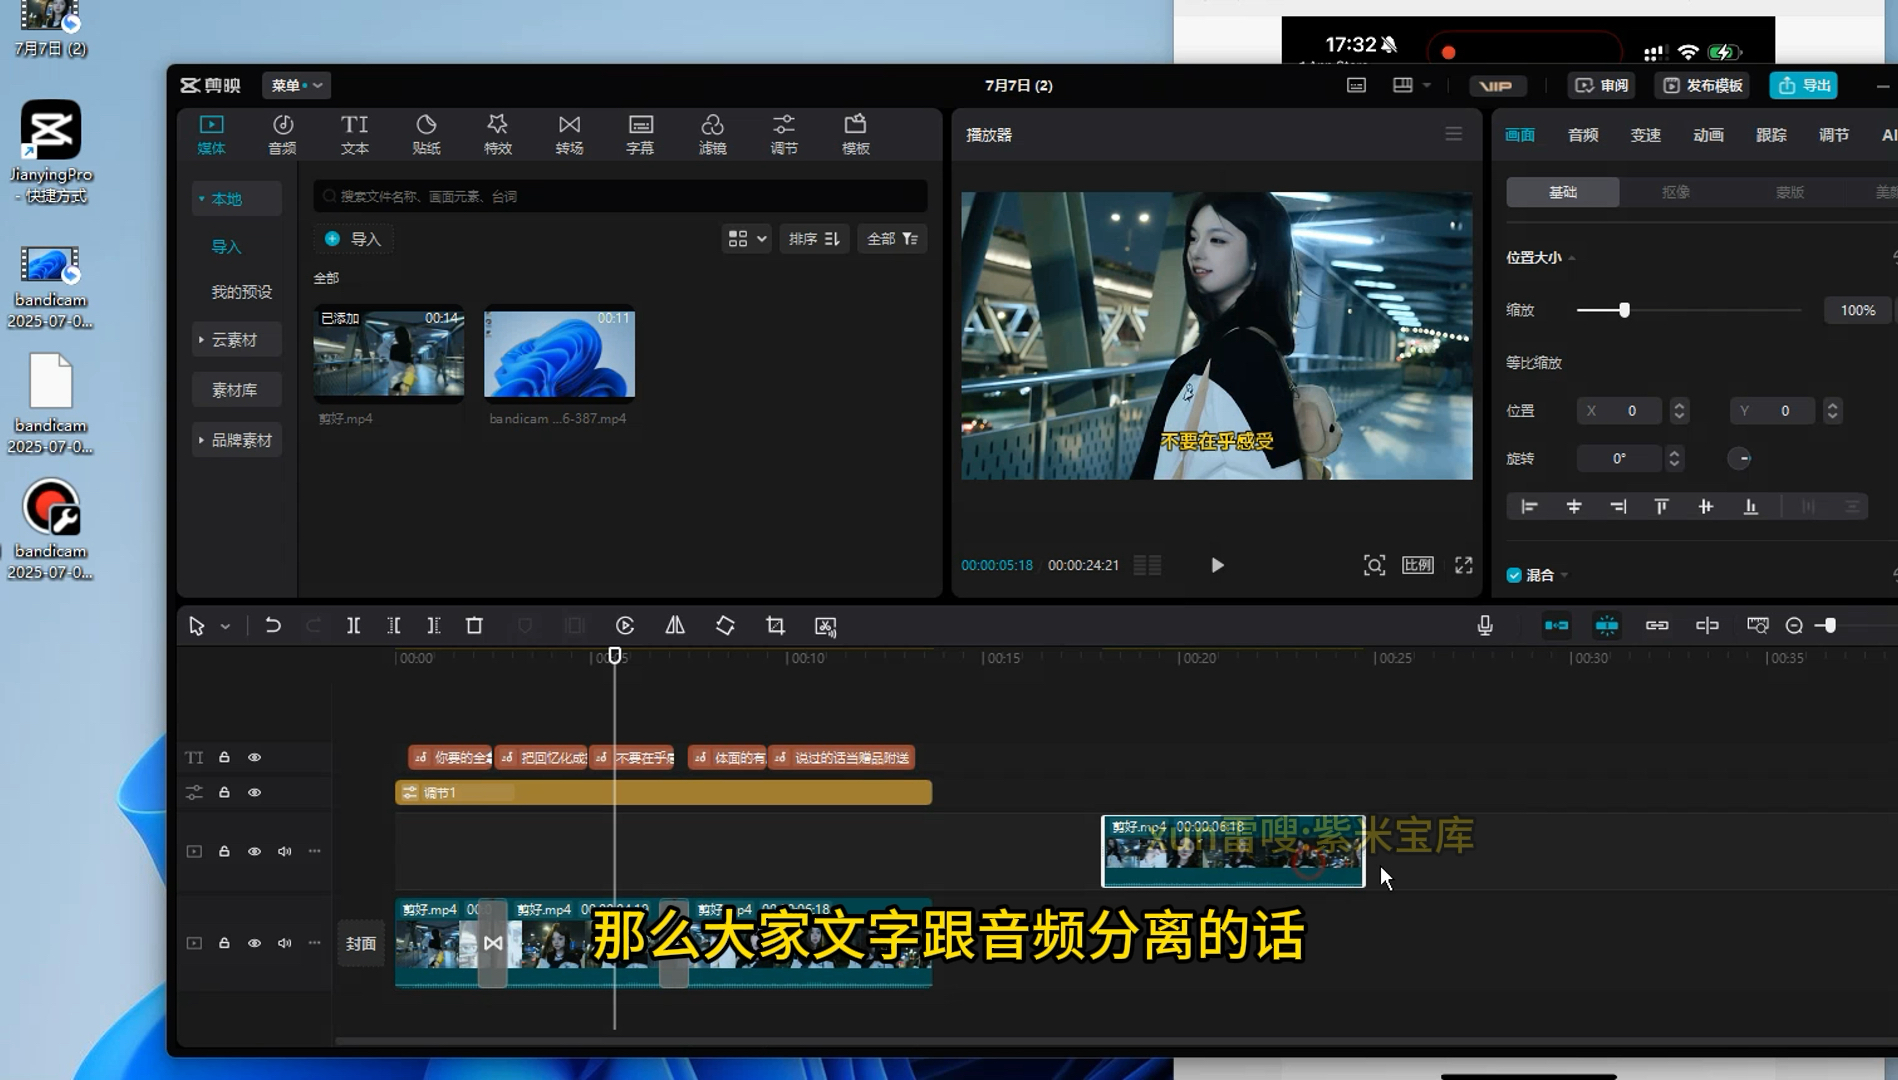Open the 特效 effects panel
This screenshot has height=1080, width=1898.
pyautogui.click(x=497, y=134)
